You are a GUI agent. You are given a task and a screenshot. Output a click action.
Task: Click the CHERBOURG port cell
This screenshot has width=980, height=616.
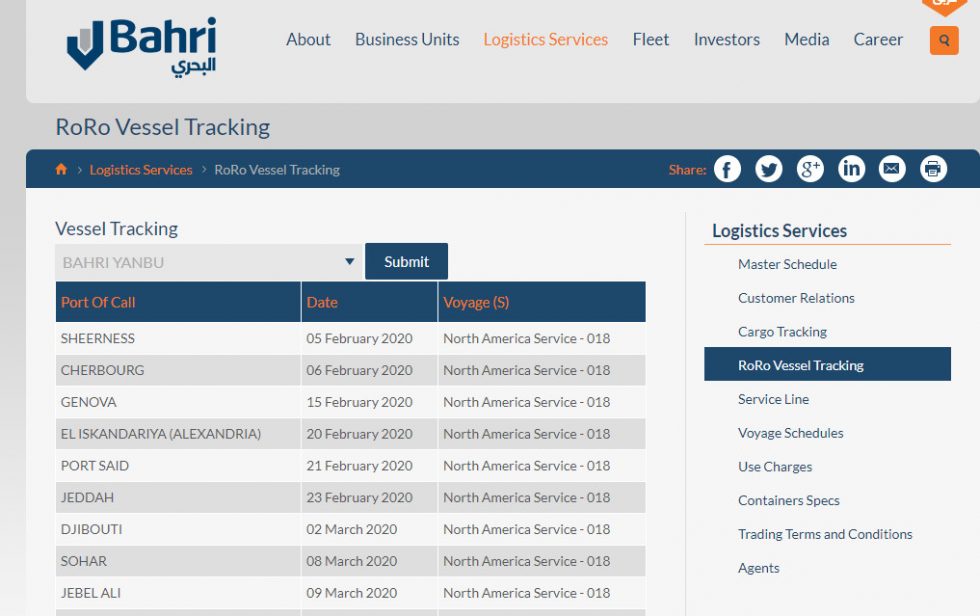tap(178, 370)
